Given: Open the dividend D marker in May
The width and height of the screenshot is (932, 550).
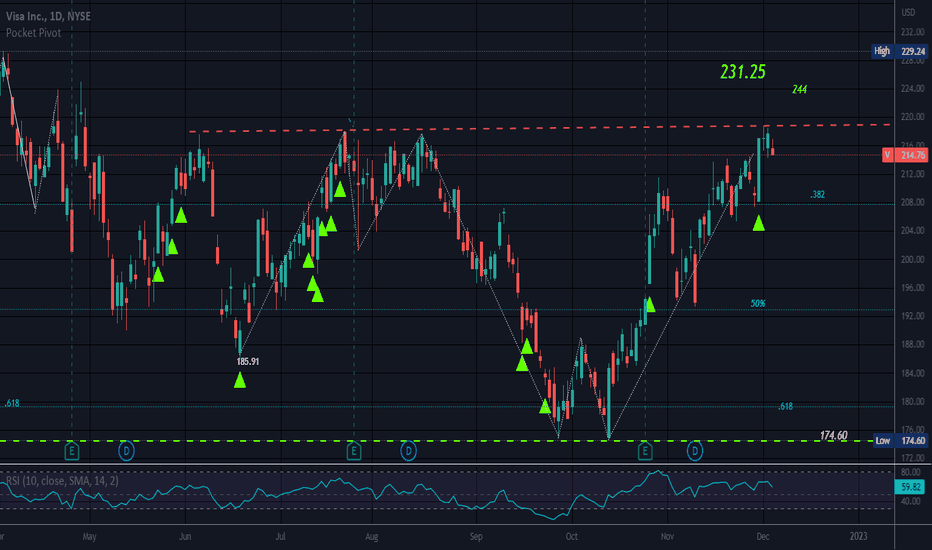Looking at the screenshot, I should [126, 451].
